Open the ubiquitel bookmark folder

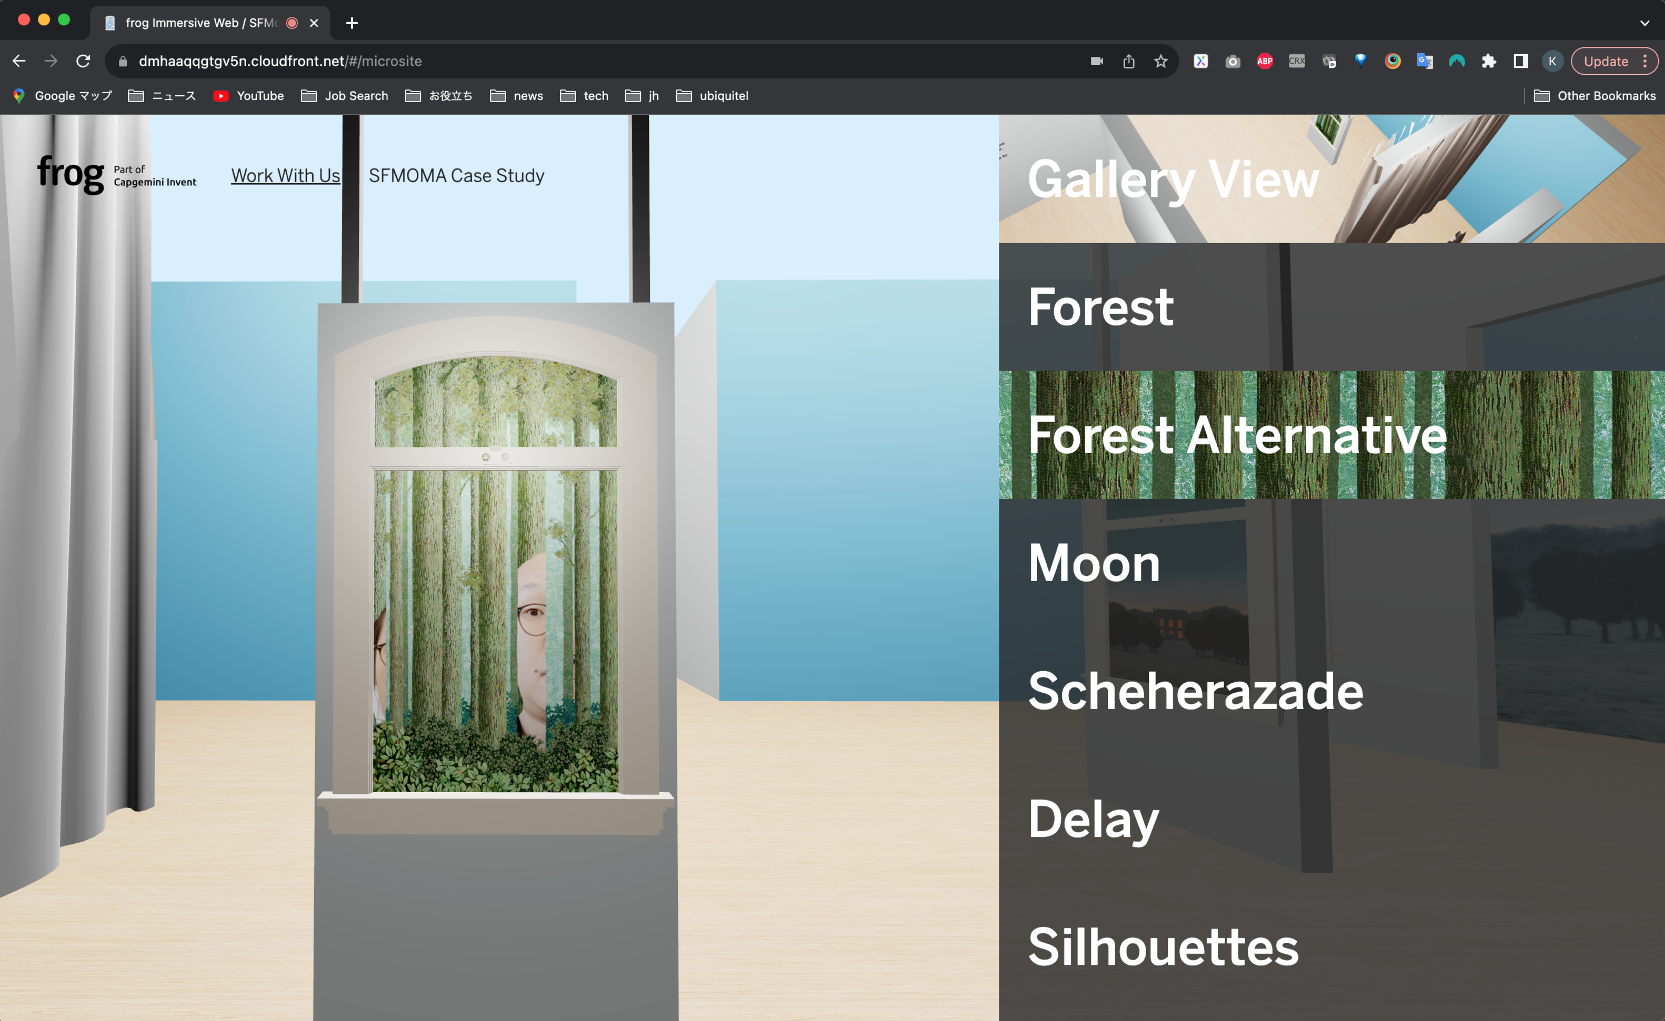(713, 96)
